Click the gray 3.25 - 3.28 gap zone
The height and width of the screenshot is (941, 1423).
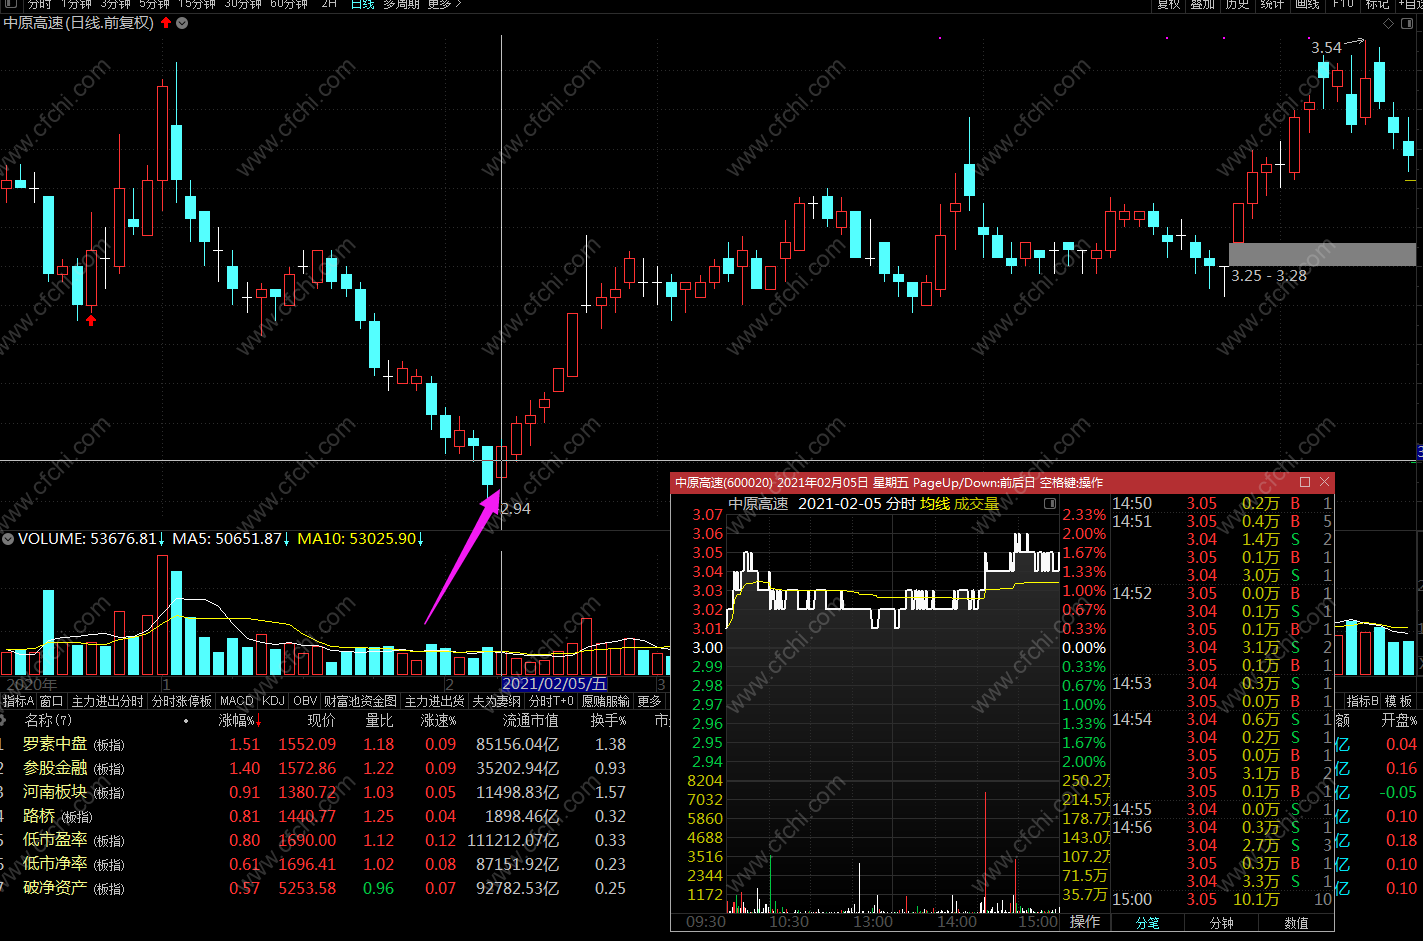pyautogui.click(x=1322, y=254)
